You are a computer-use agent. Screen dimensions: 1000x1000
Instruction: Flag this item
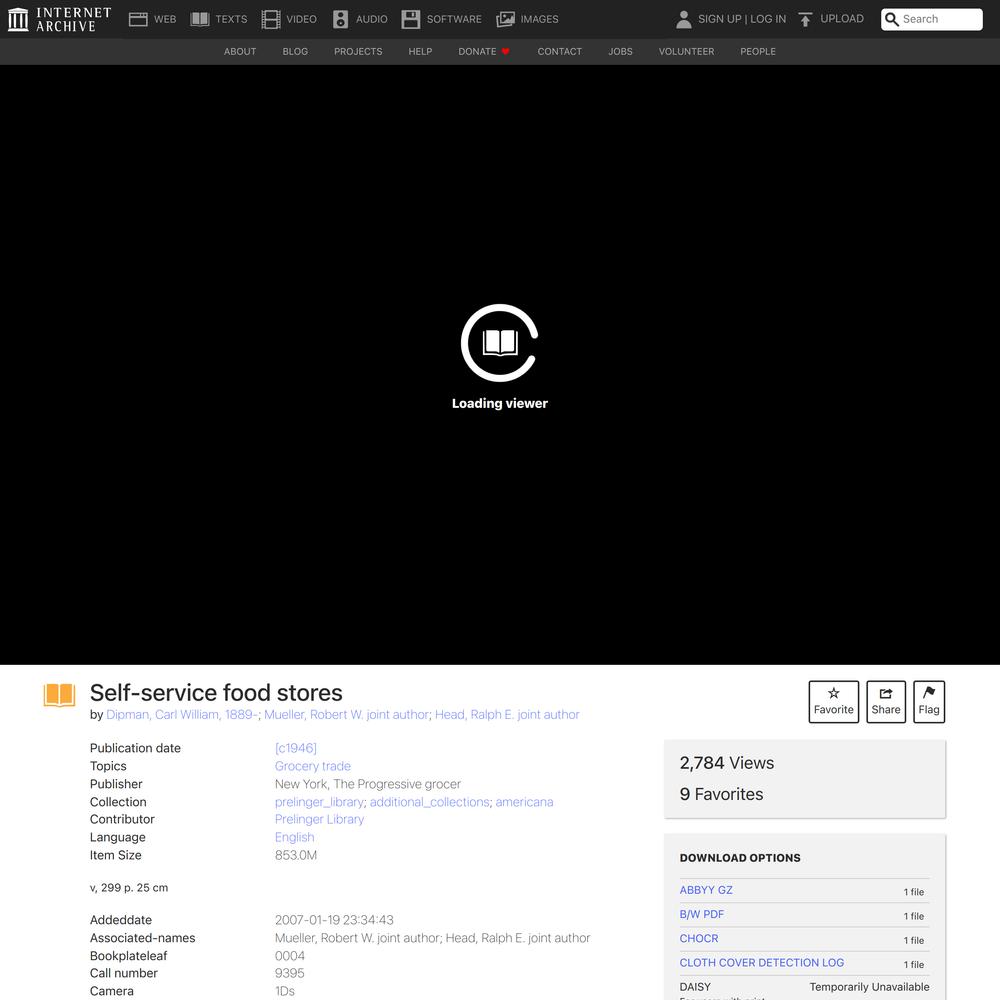tap(929, 701)
